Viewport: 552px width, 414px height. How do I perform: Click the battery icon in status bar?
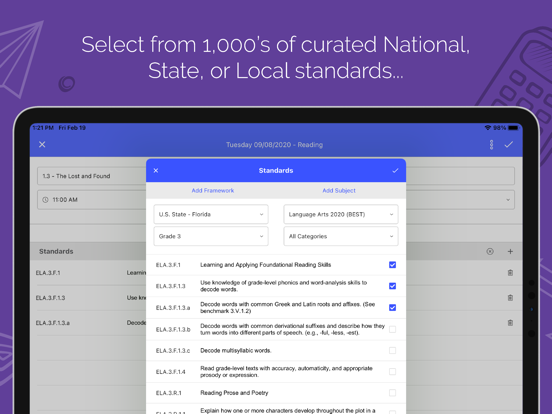(x=514, y=128)
